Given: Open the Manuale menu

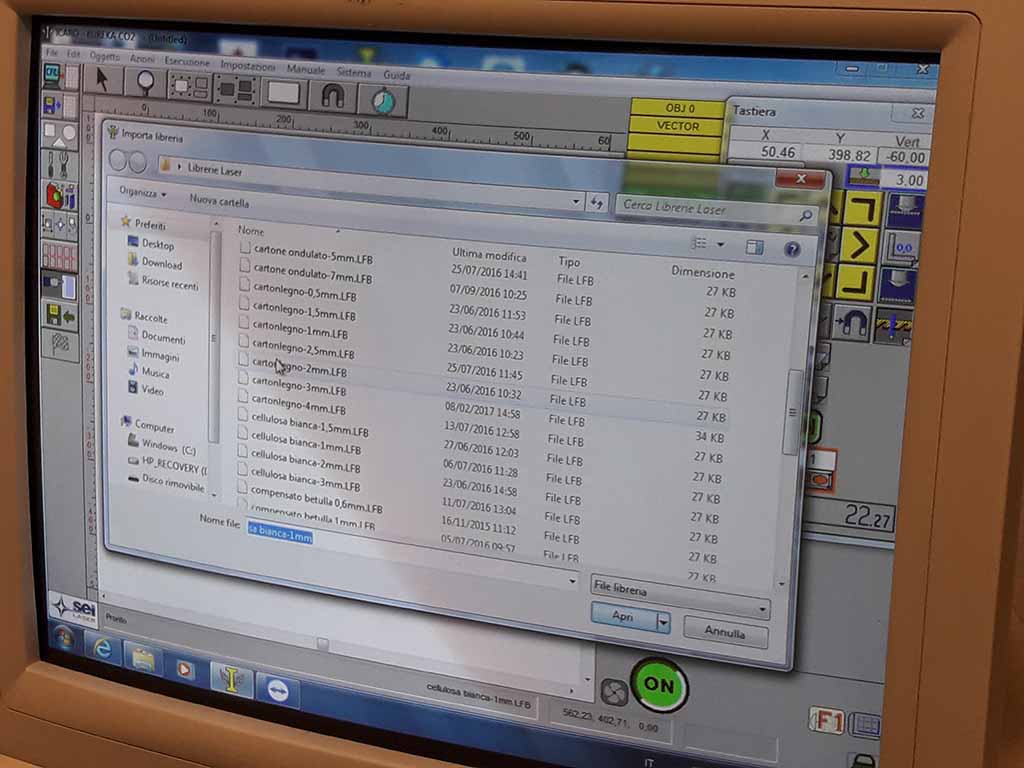Looking at the screenshot, I should [306, 69].
